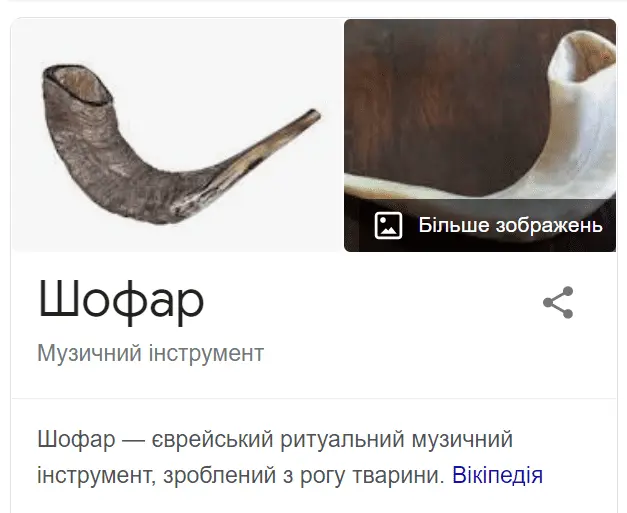Click the first word Шофар of the description
Image resolution: width=627 pixels, height=513 pixels.
tap(76, 439)
